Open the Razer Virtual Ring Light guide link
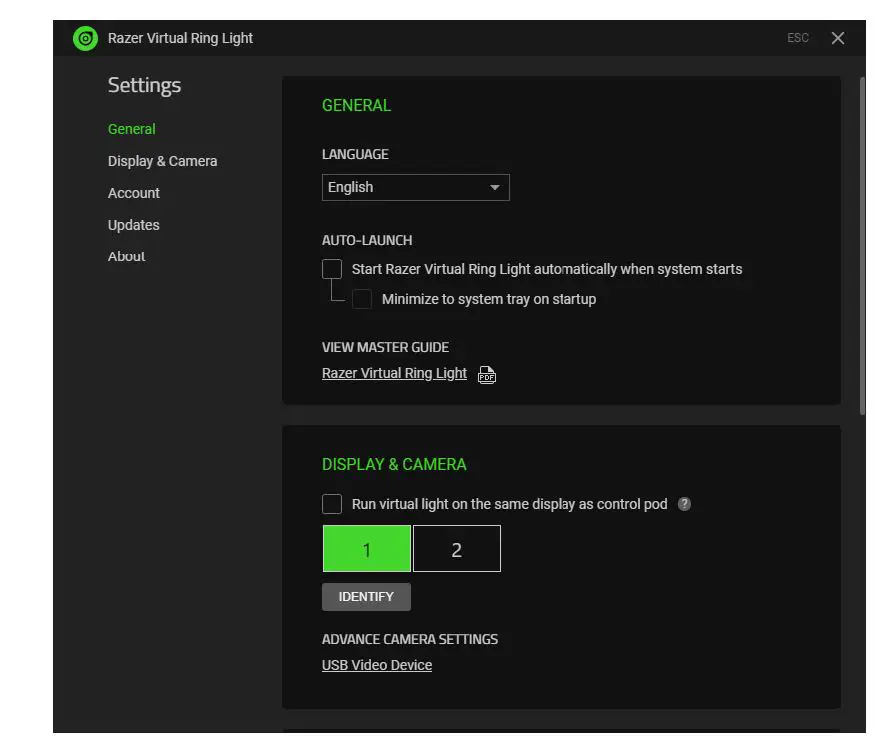The image size is (886, 744). click(394, 373)
